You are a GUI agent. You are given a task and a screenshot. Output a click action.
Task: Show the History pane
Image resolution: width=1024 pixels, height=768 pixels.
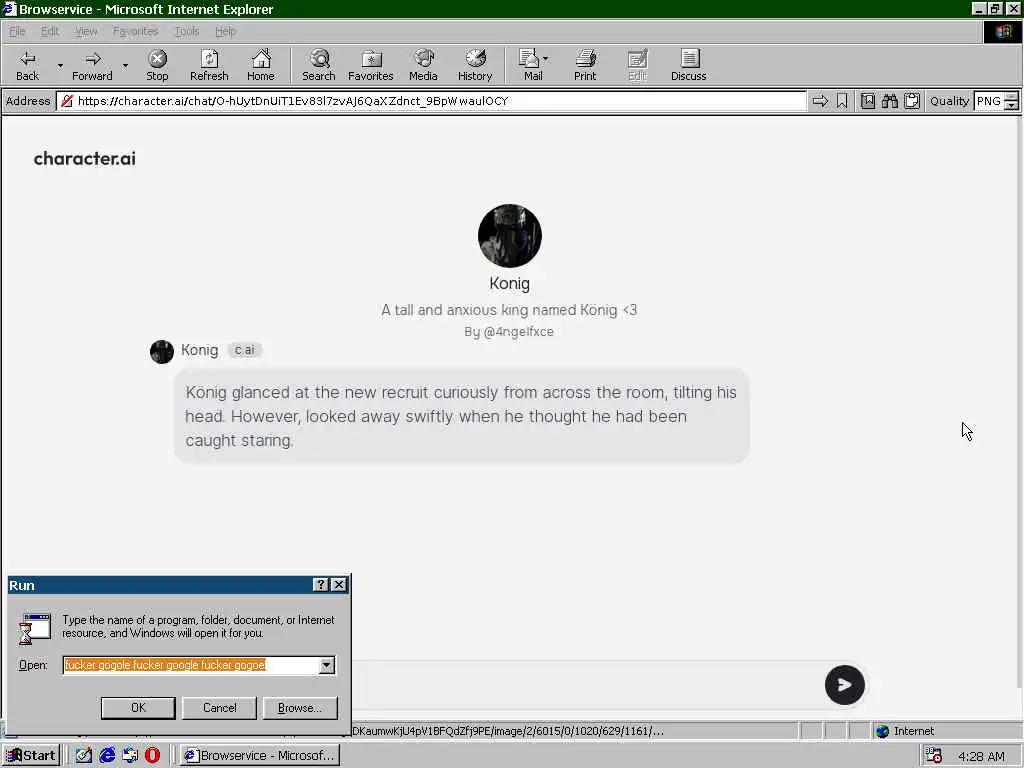click(475, 65)
